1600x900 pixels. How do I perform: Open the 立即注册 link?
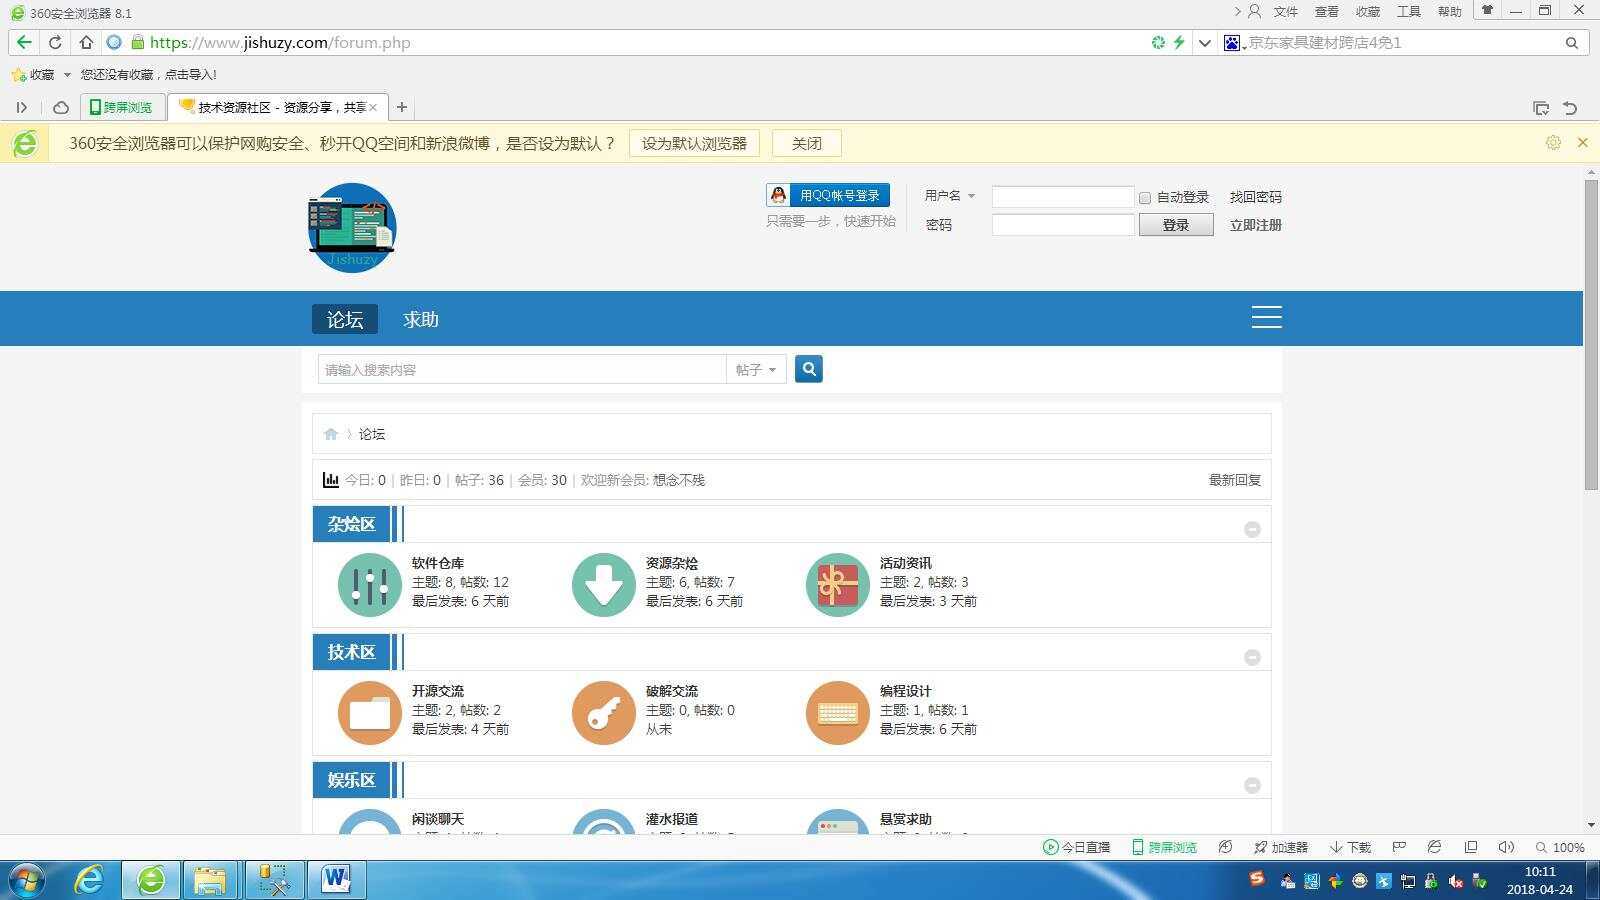click(1256, 224)
